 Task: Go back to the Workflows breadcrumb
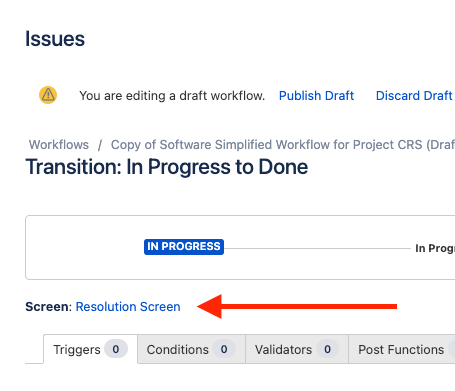59,145
